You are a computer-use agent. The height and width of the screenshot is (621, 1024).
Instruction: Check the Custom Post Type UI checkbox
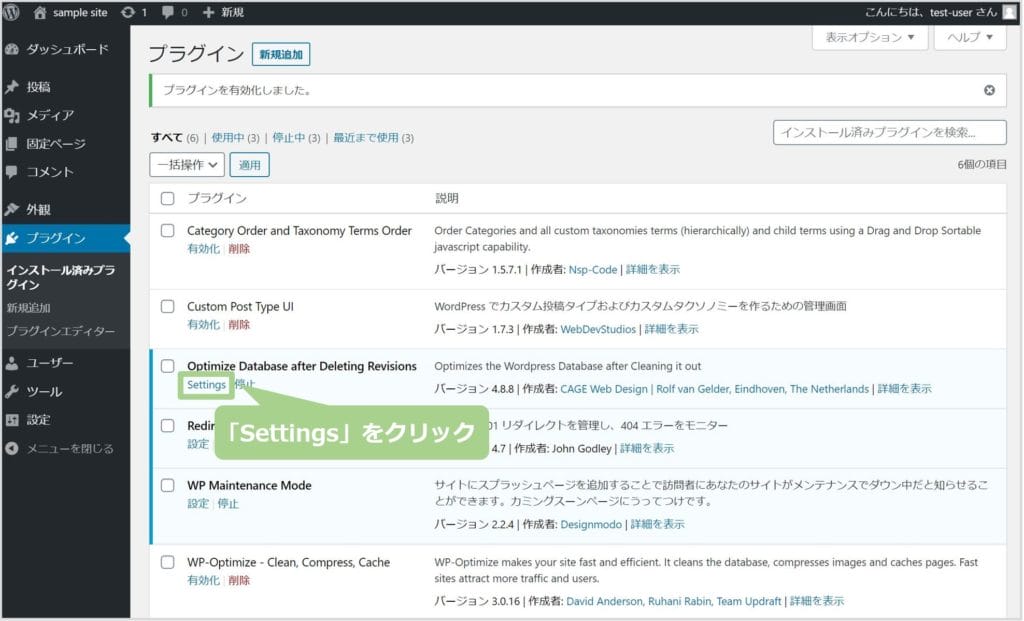[168, 306]
